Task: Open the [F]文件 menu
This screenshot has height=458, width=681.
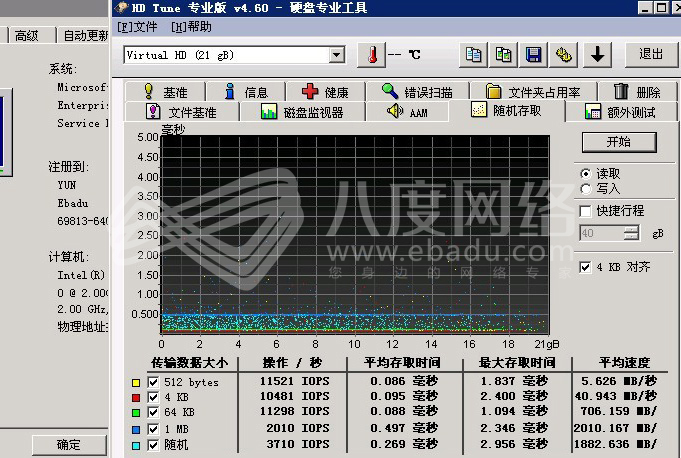Action: pos(137,27)
